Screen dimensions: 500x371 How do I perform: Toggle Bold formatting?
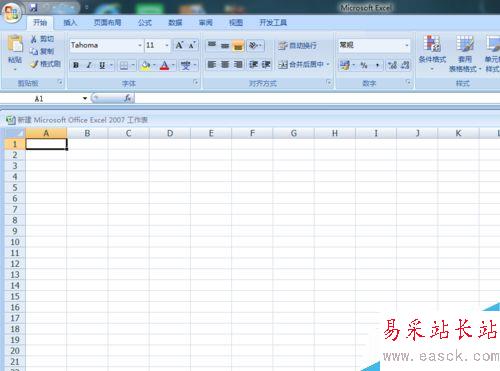[76, 65]
